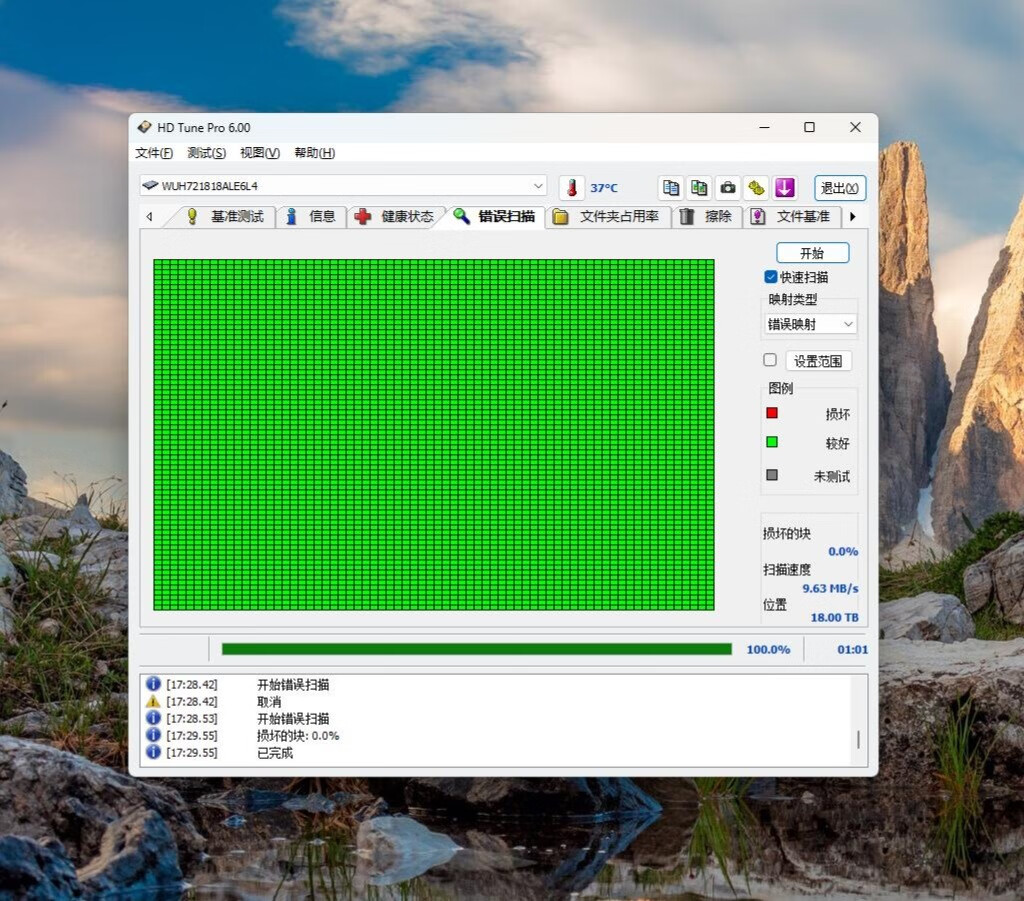
Task: Click the magnifier error scan icon
Action: (461, 217)
